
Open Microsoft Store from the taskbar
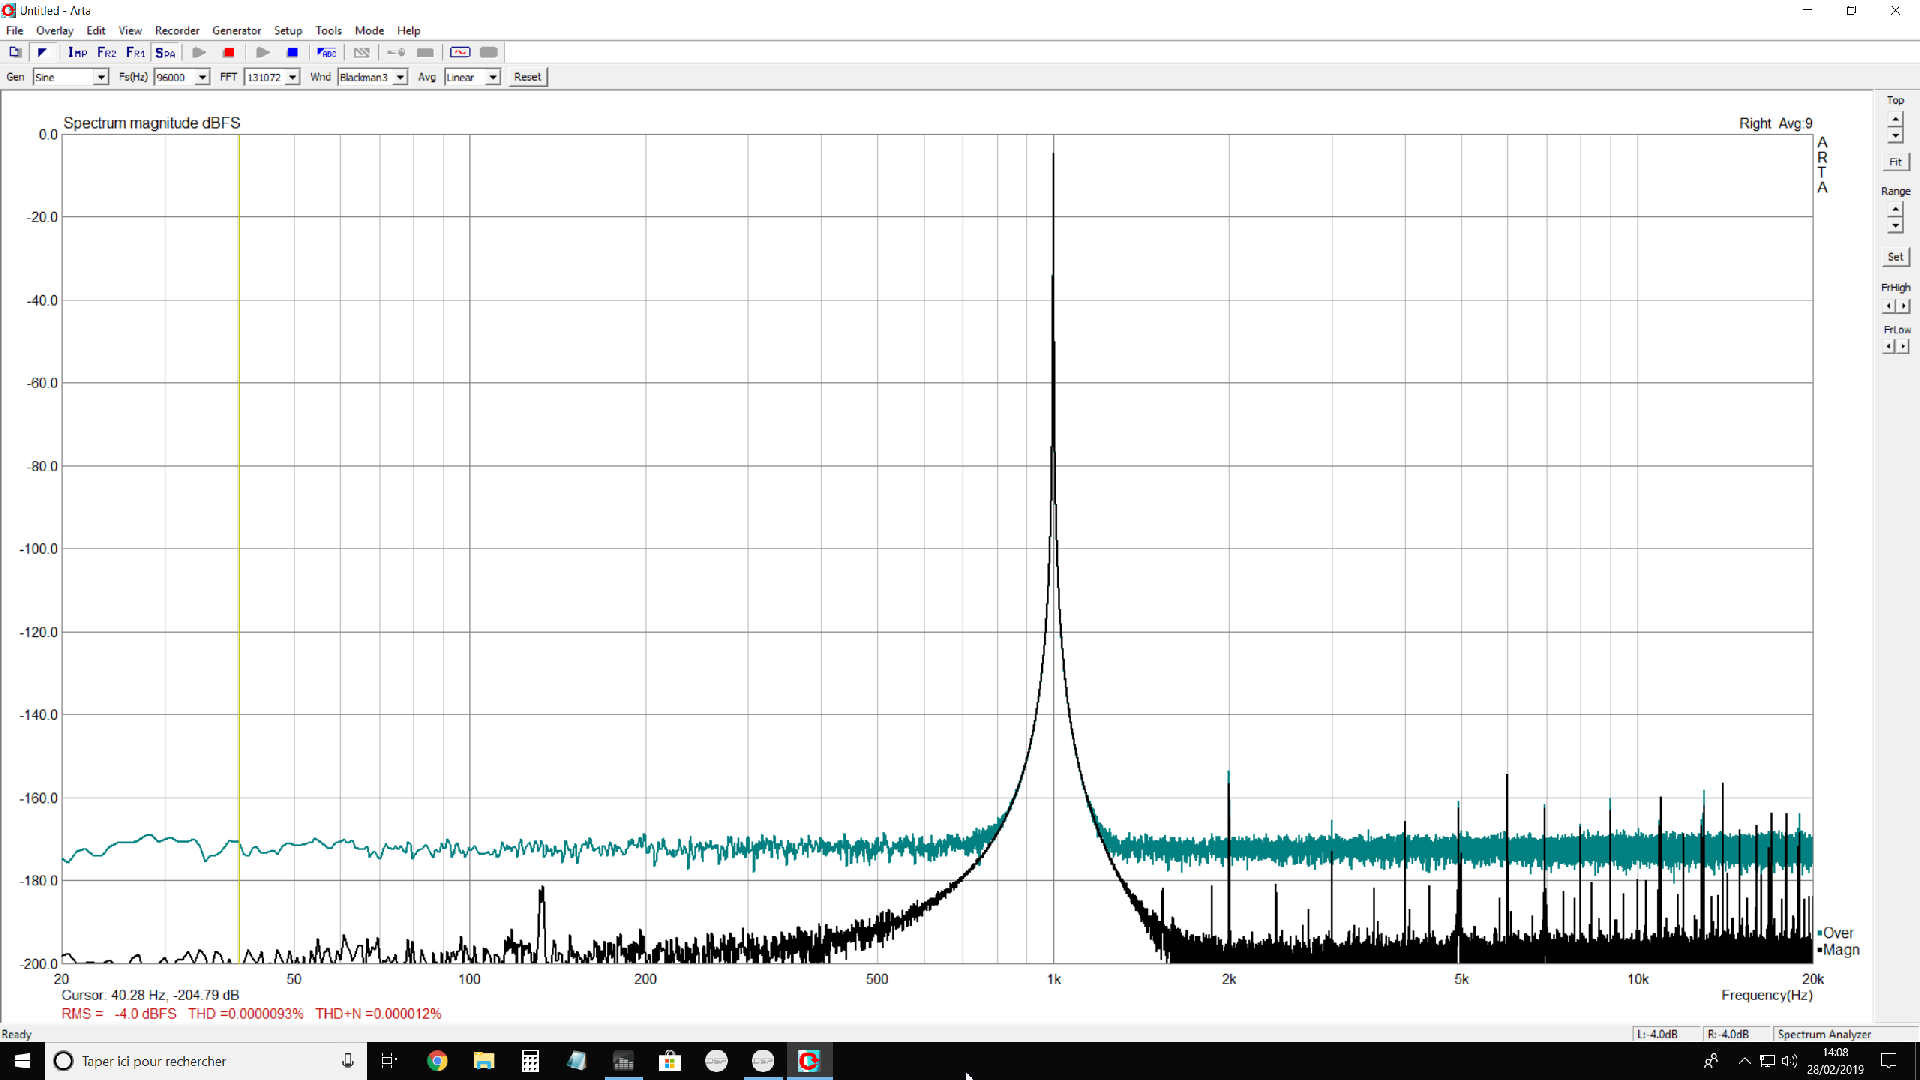(x=670, y=1061)
